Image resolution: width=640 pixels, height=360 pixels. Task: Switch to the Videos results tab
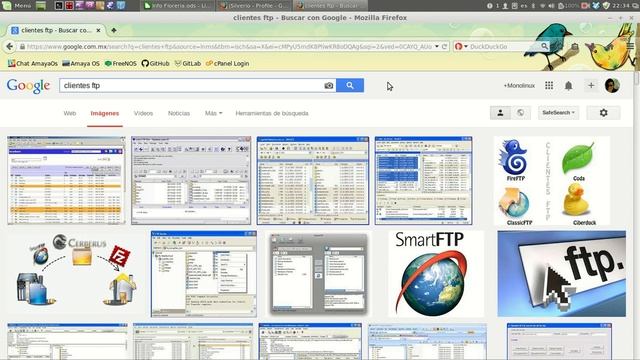tap(143, 113)
